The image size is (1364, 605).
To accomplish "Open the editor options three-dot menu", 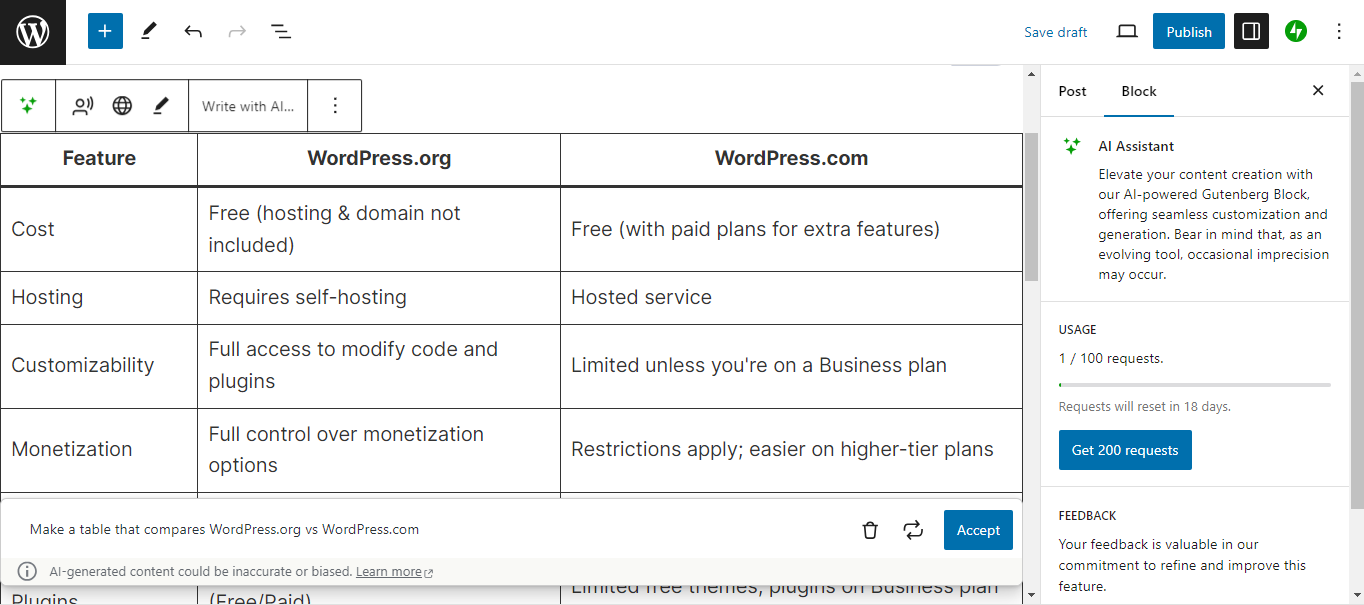I will coord(1339,31).
